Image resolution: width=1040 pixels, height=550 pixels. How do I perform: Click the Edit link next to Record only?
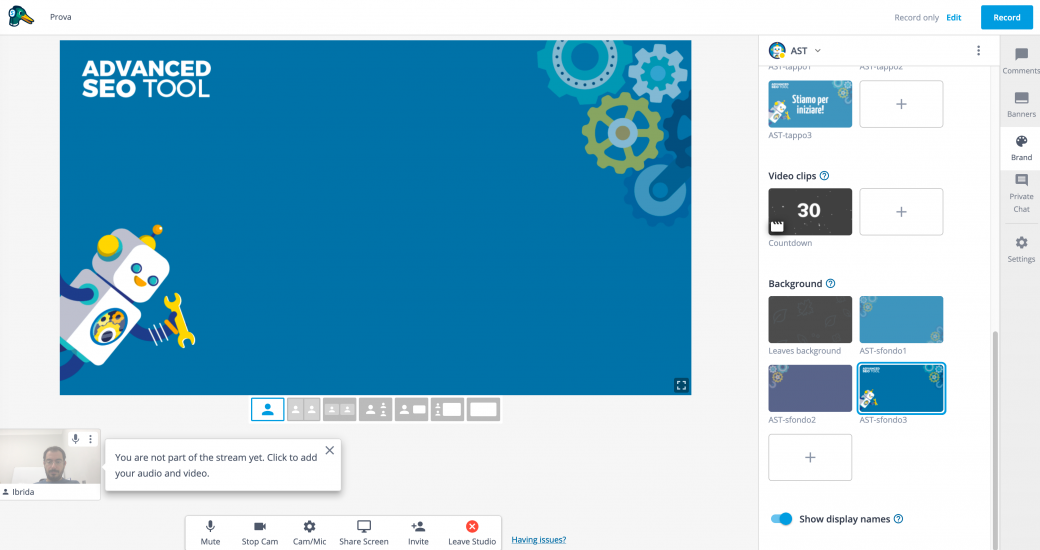point(954,17)
